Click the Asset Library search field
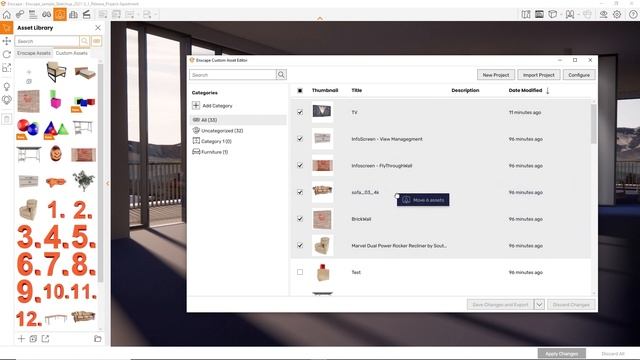 47,41
